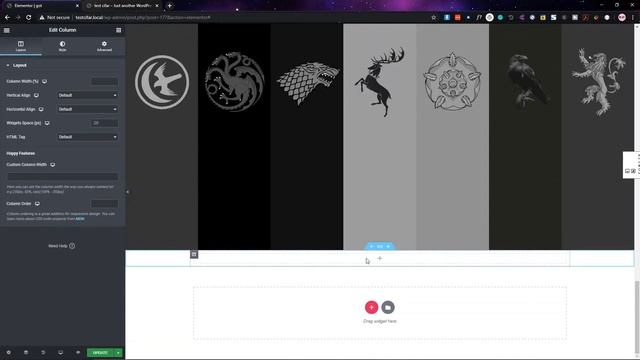The width and height of the screenshot is (640, 360).
Task: Bookmark this page with the star icon
Action: click(433, 18)
